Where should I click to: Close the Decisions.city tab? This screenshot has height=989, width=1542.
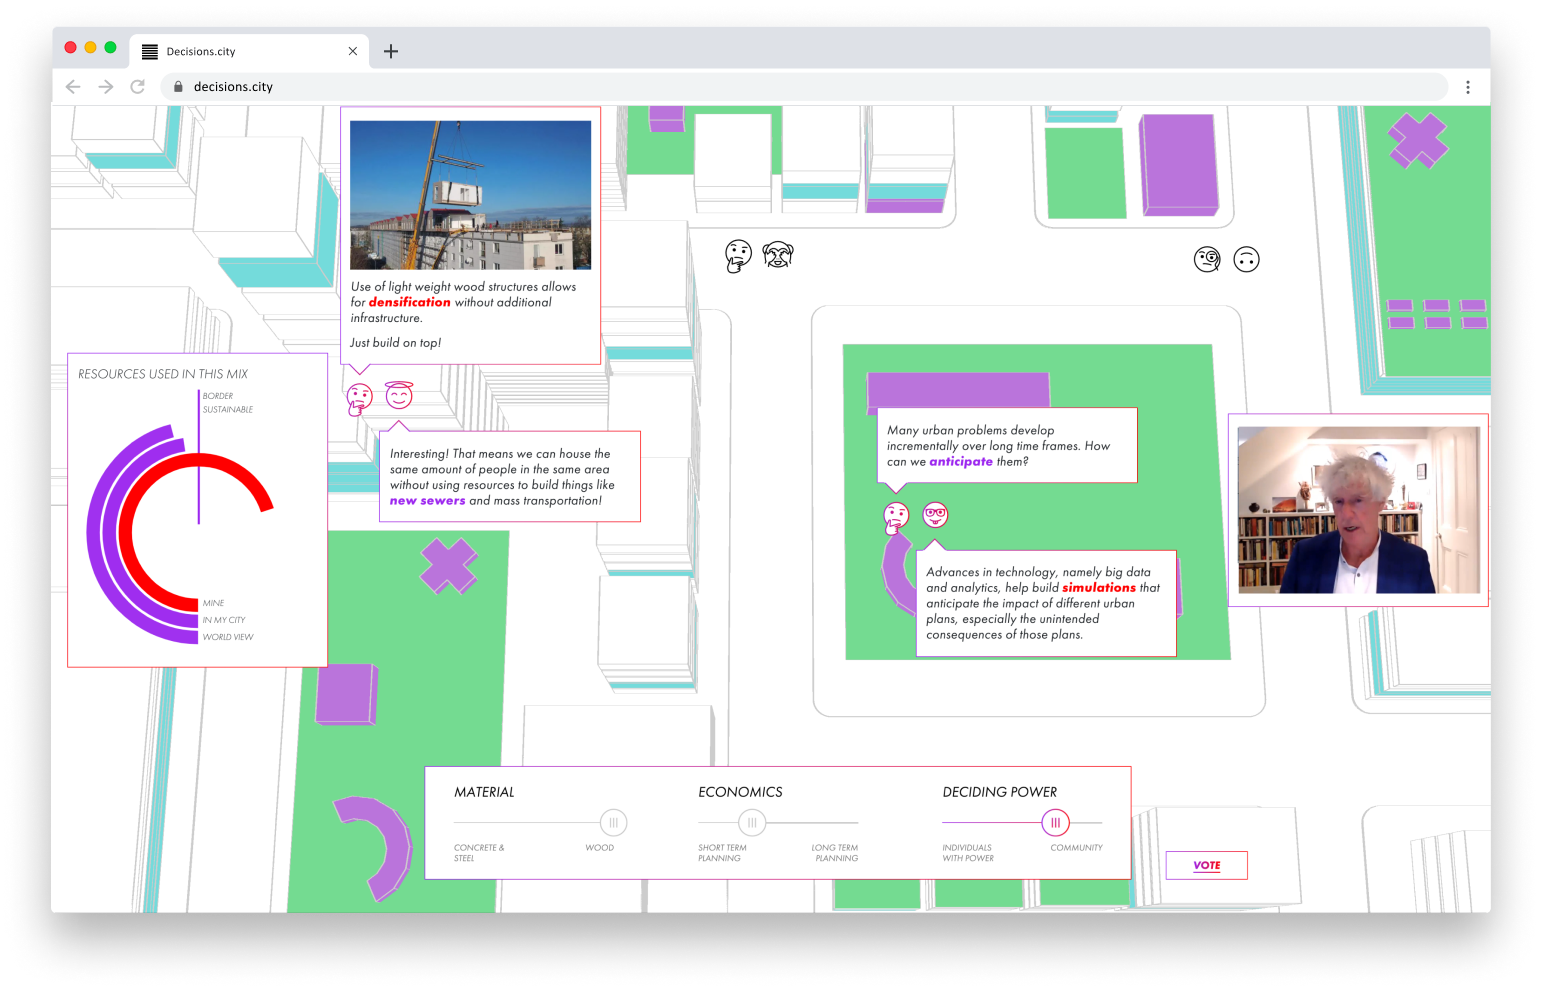click(x=353, y=51)
